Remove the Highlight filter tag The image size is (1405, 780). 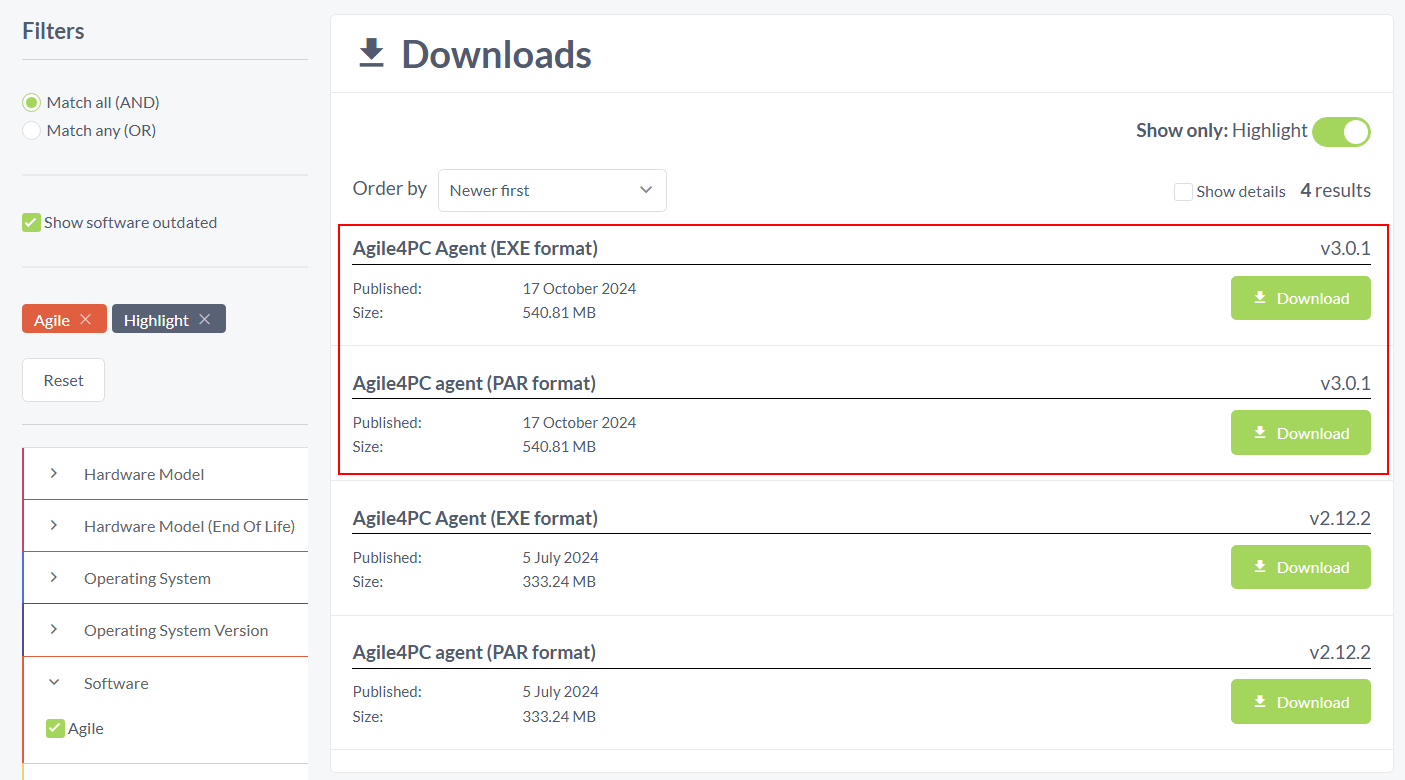coord(204,319)
